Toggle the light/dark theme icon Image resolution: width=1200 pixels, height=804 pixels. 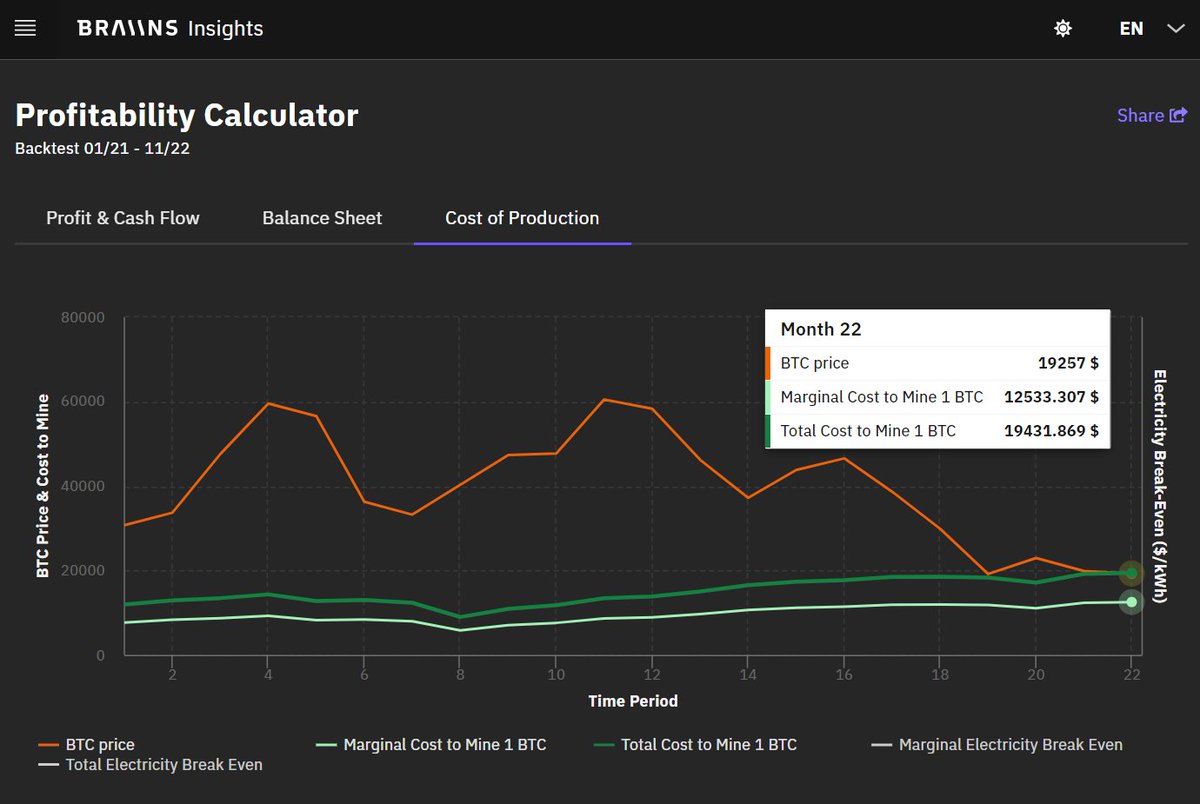click(x=1063, y=29)
